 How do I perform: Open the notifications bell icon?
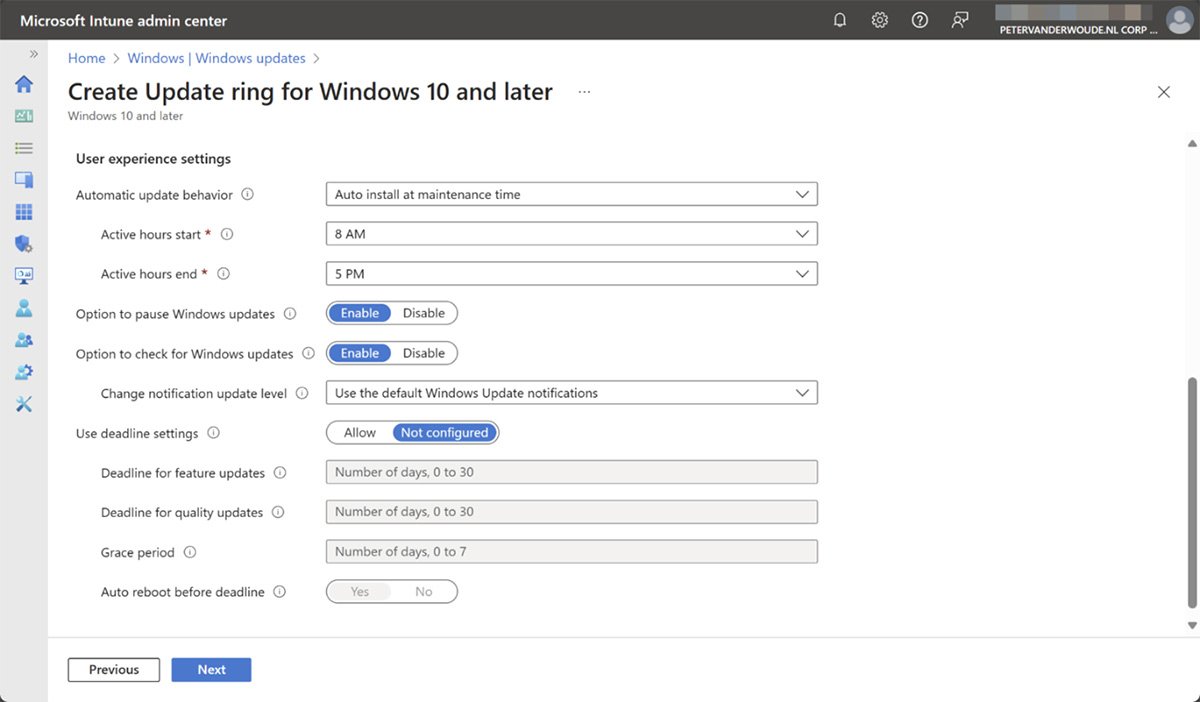click(x=840, y=20)
